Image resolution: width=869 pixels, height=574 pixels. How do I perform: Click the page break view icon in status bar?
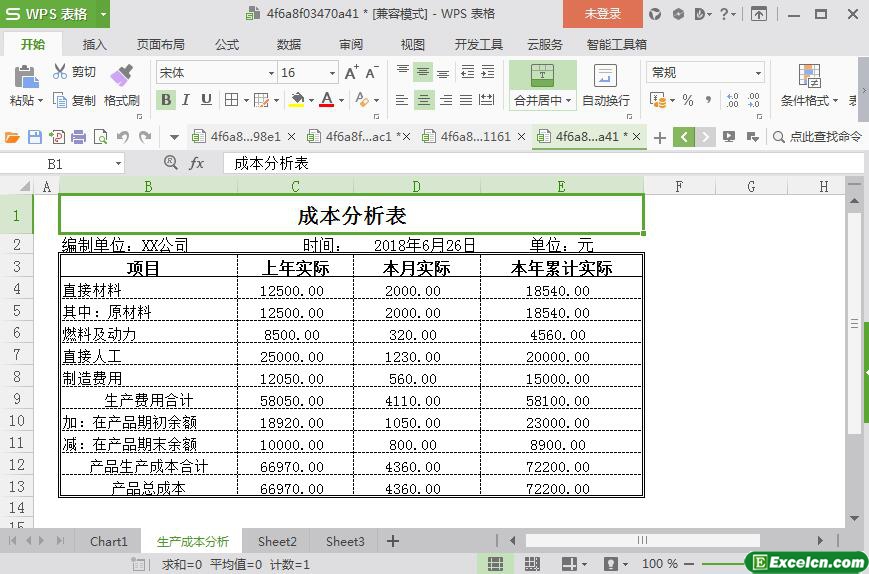[531, 564]
